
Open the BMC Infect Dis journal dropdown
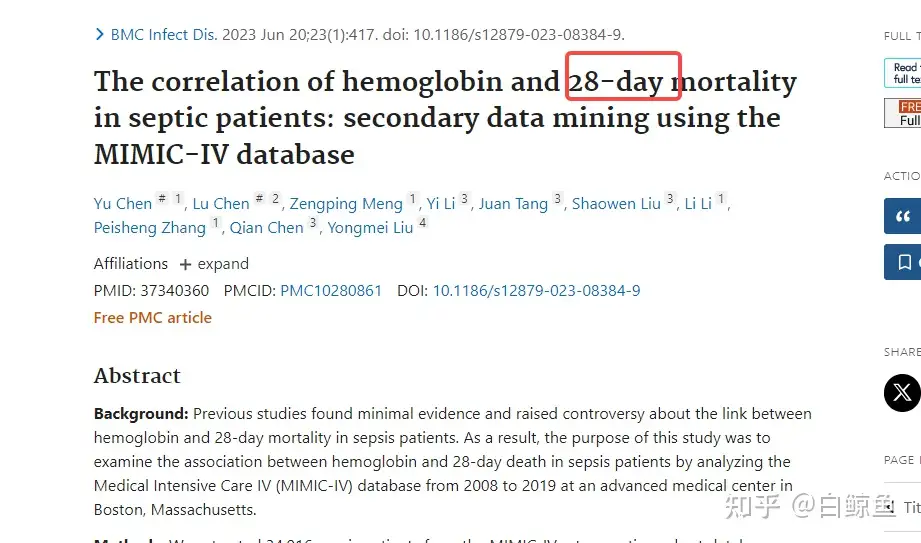[164, 35]
